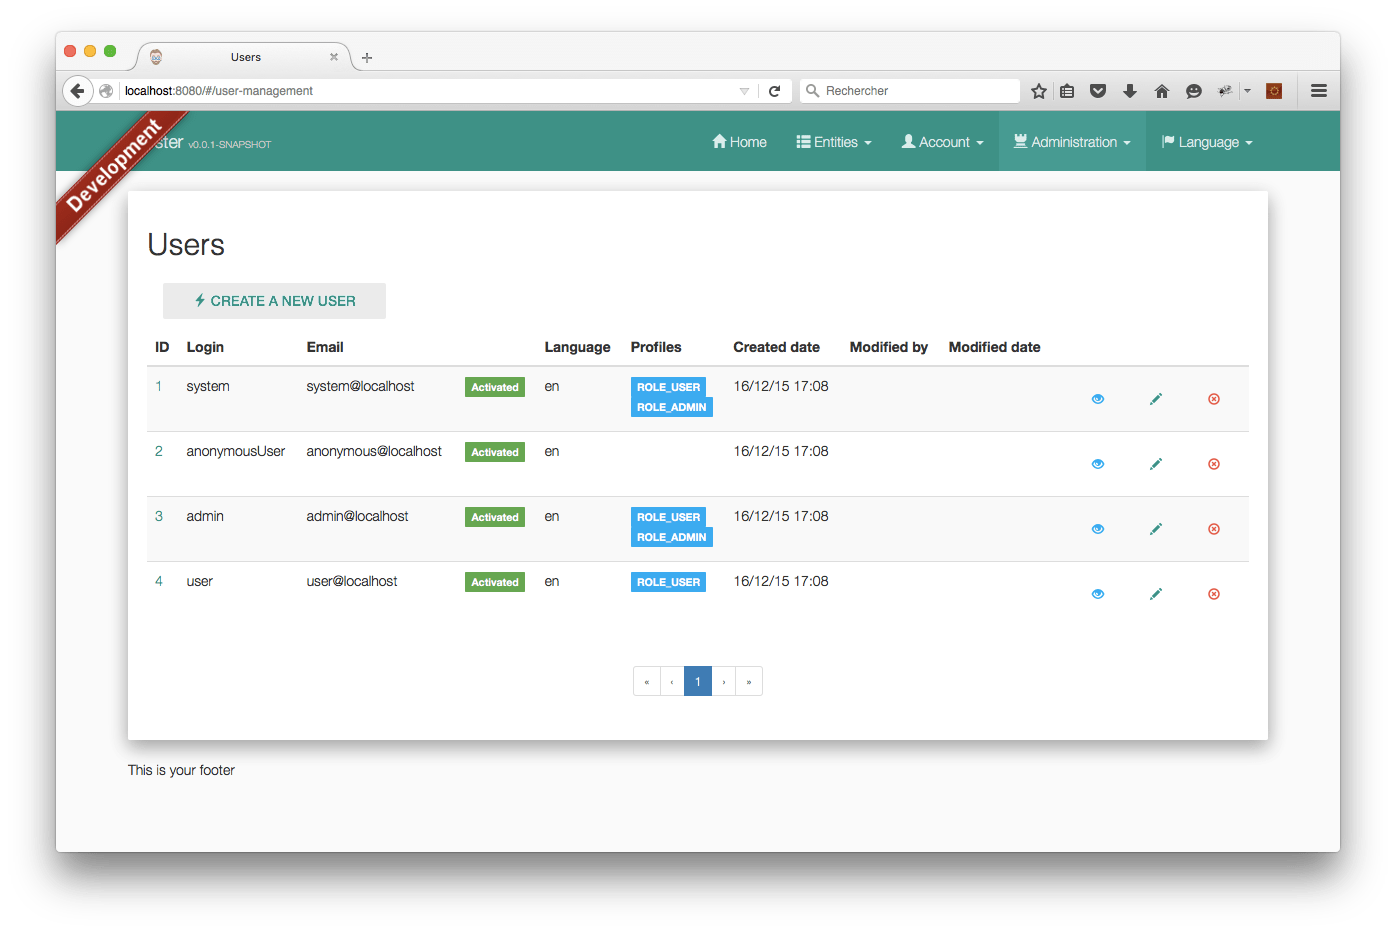1396x932 pixels.
Task: Select the Users browser tab
Action: click(x=245, y=57)
